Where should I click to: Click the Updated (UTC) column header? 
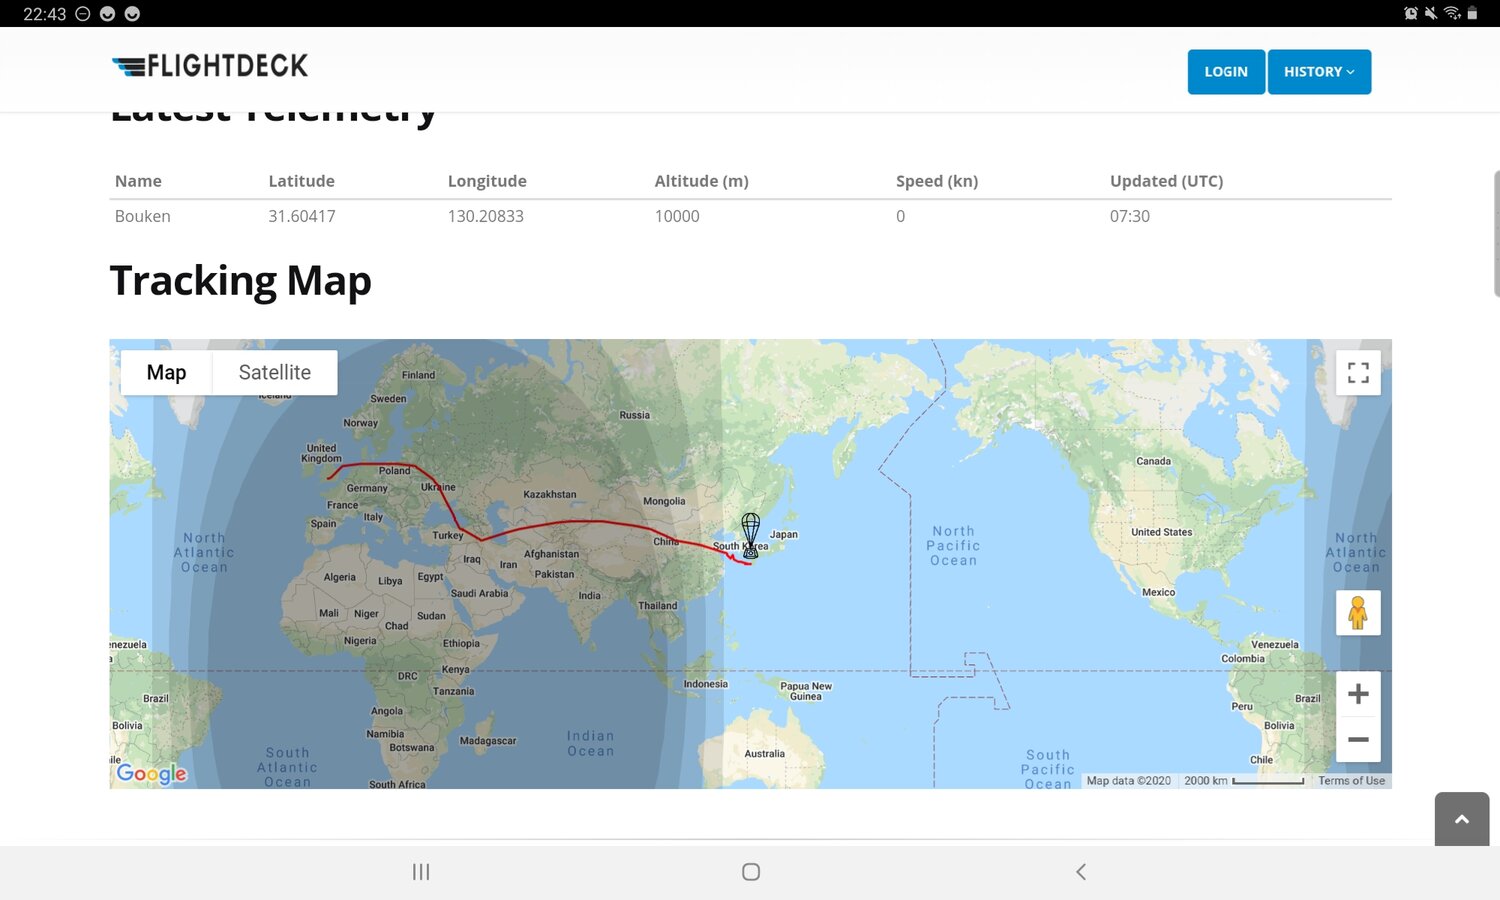coord(1166,181)
